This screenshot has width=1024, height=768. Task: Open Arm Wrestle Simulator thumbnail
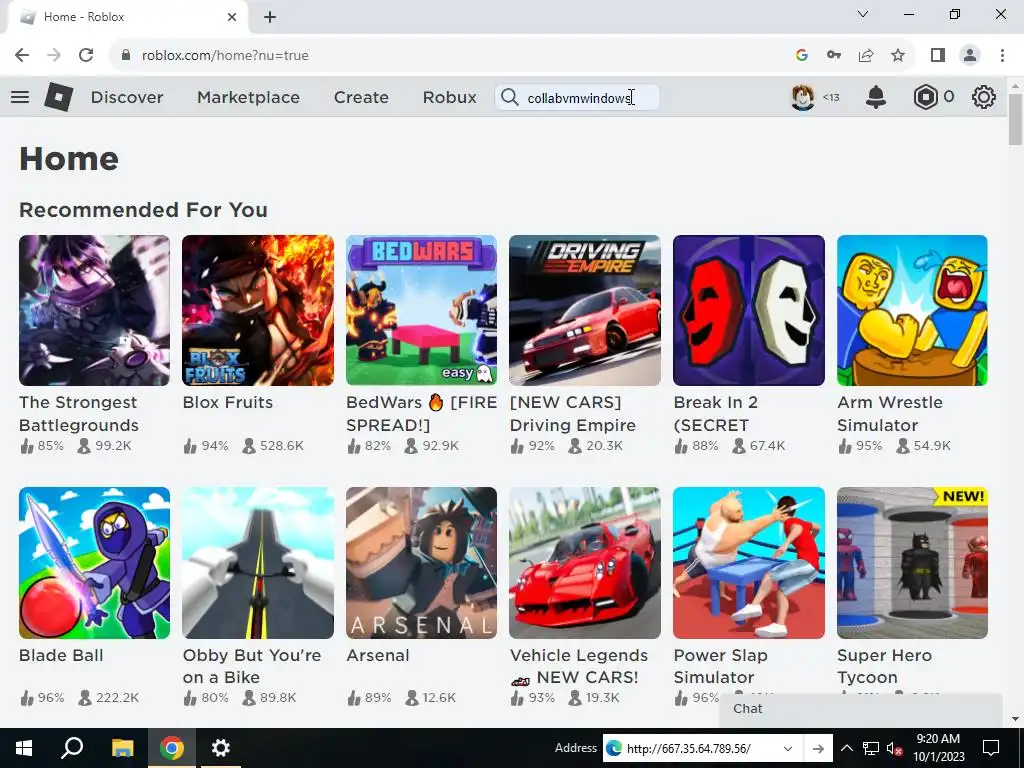912,310
